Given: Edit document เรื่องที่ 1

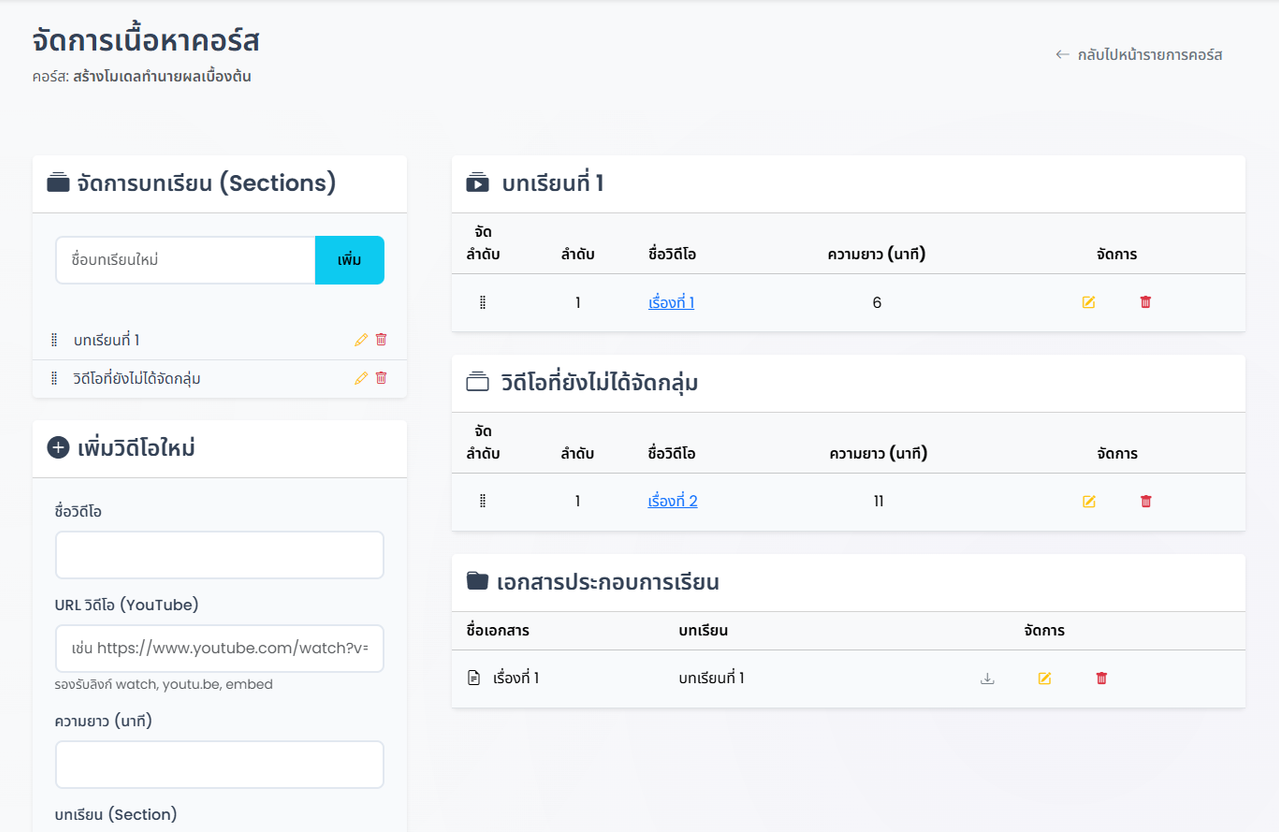Looking at the screenshot, I should [1045, 678].
